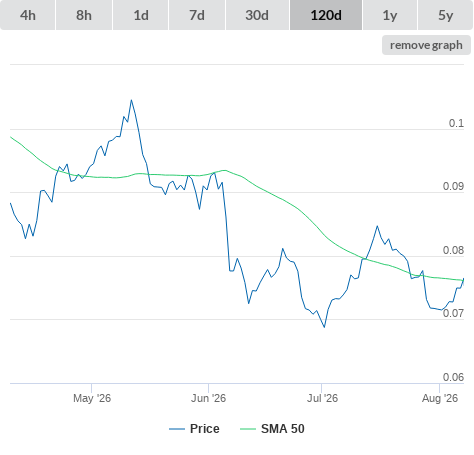Select the 4h time range tab
Image resolution: width=474 pixels, height=455 pixels.
(x=28, y=15)
